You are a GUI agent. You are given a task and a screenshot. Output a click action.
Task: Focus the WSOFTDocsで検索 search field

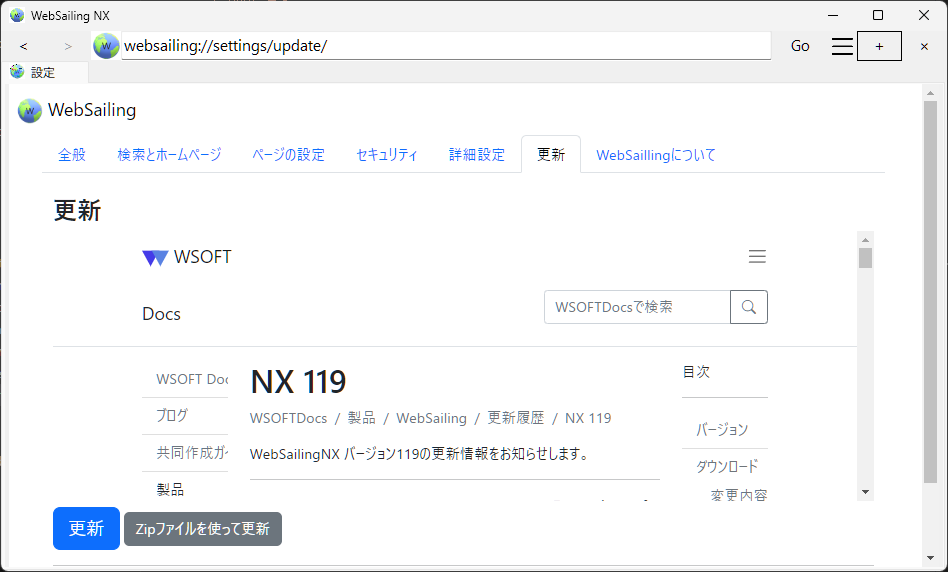[637, 307]
